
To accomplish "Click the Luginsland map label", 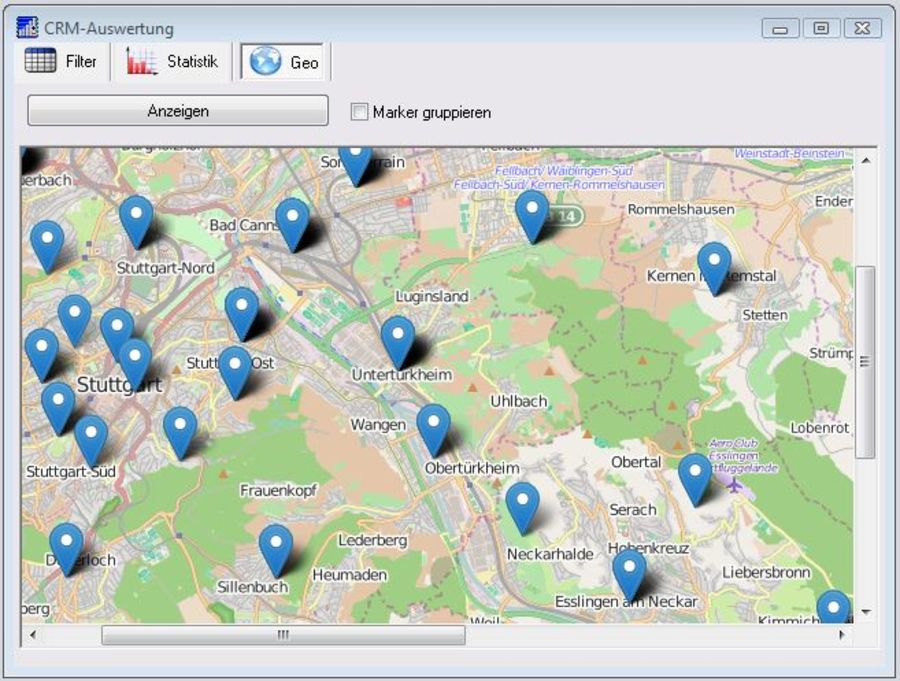I will [432, 296].
